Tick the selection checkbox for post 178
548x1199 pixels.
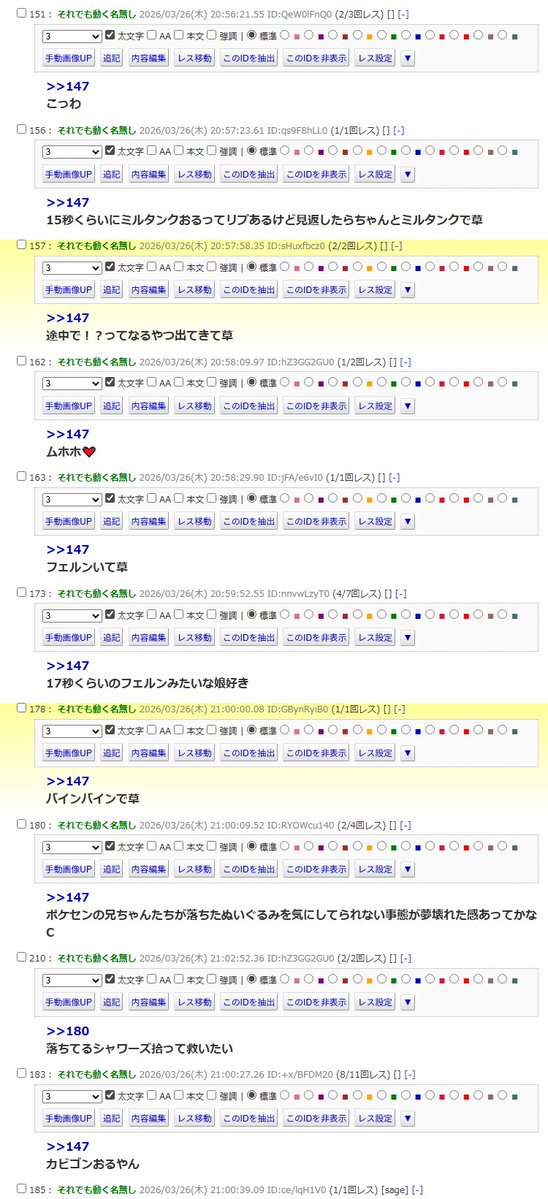(22, 708)
